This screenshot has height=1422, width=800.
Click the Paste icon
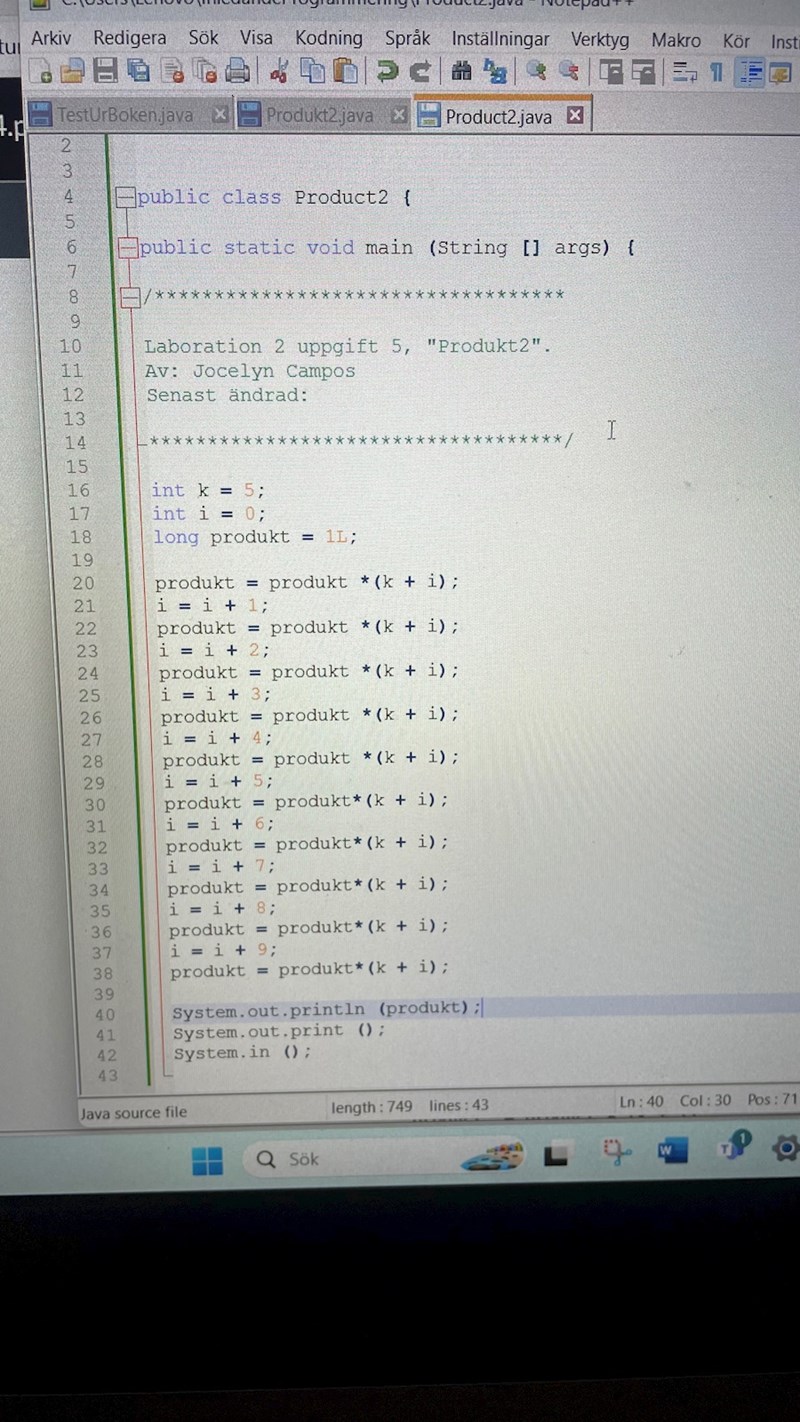tap(343, 72)
